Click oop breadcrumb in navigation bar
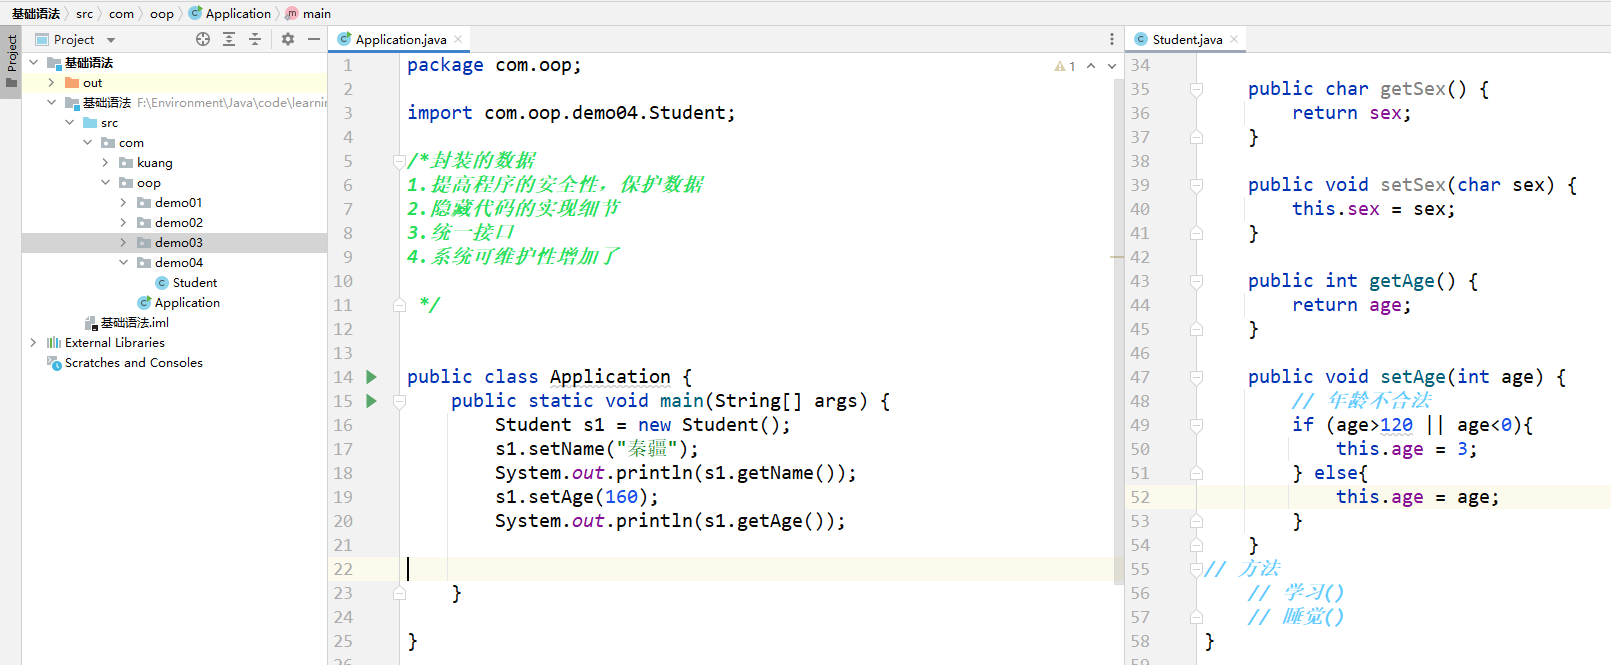This screenshot has width=1611, height=665. click(x=161, y=13)
